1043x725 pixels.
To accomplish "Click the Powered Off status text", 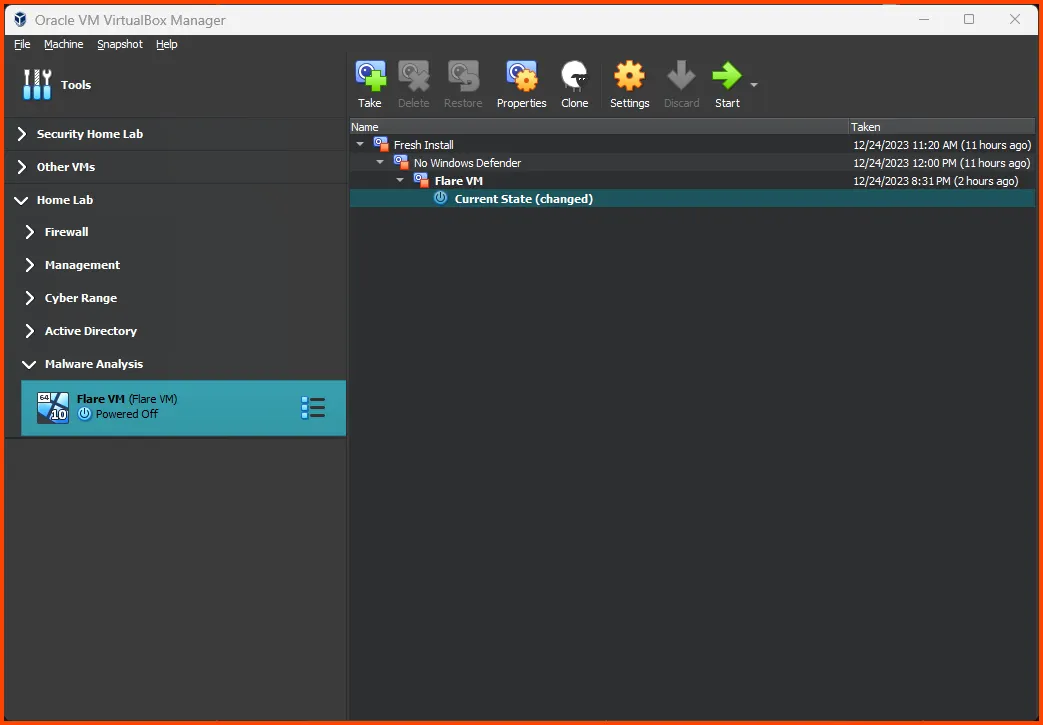I will [x=127, y=414].
